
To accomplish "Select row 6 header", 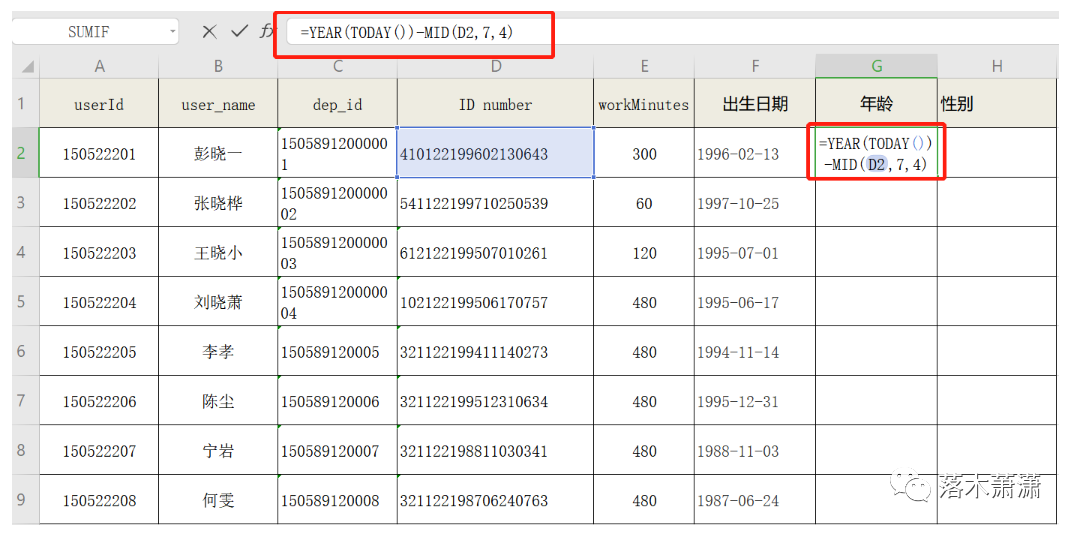I will [26, 351].
